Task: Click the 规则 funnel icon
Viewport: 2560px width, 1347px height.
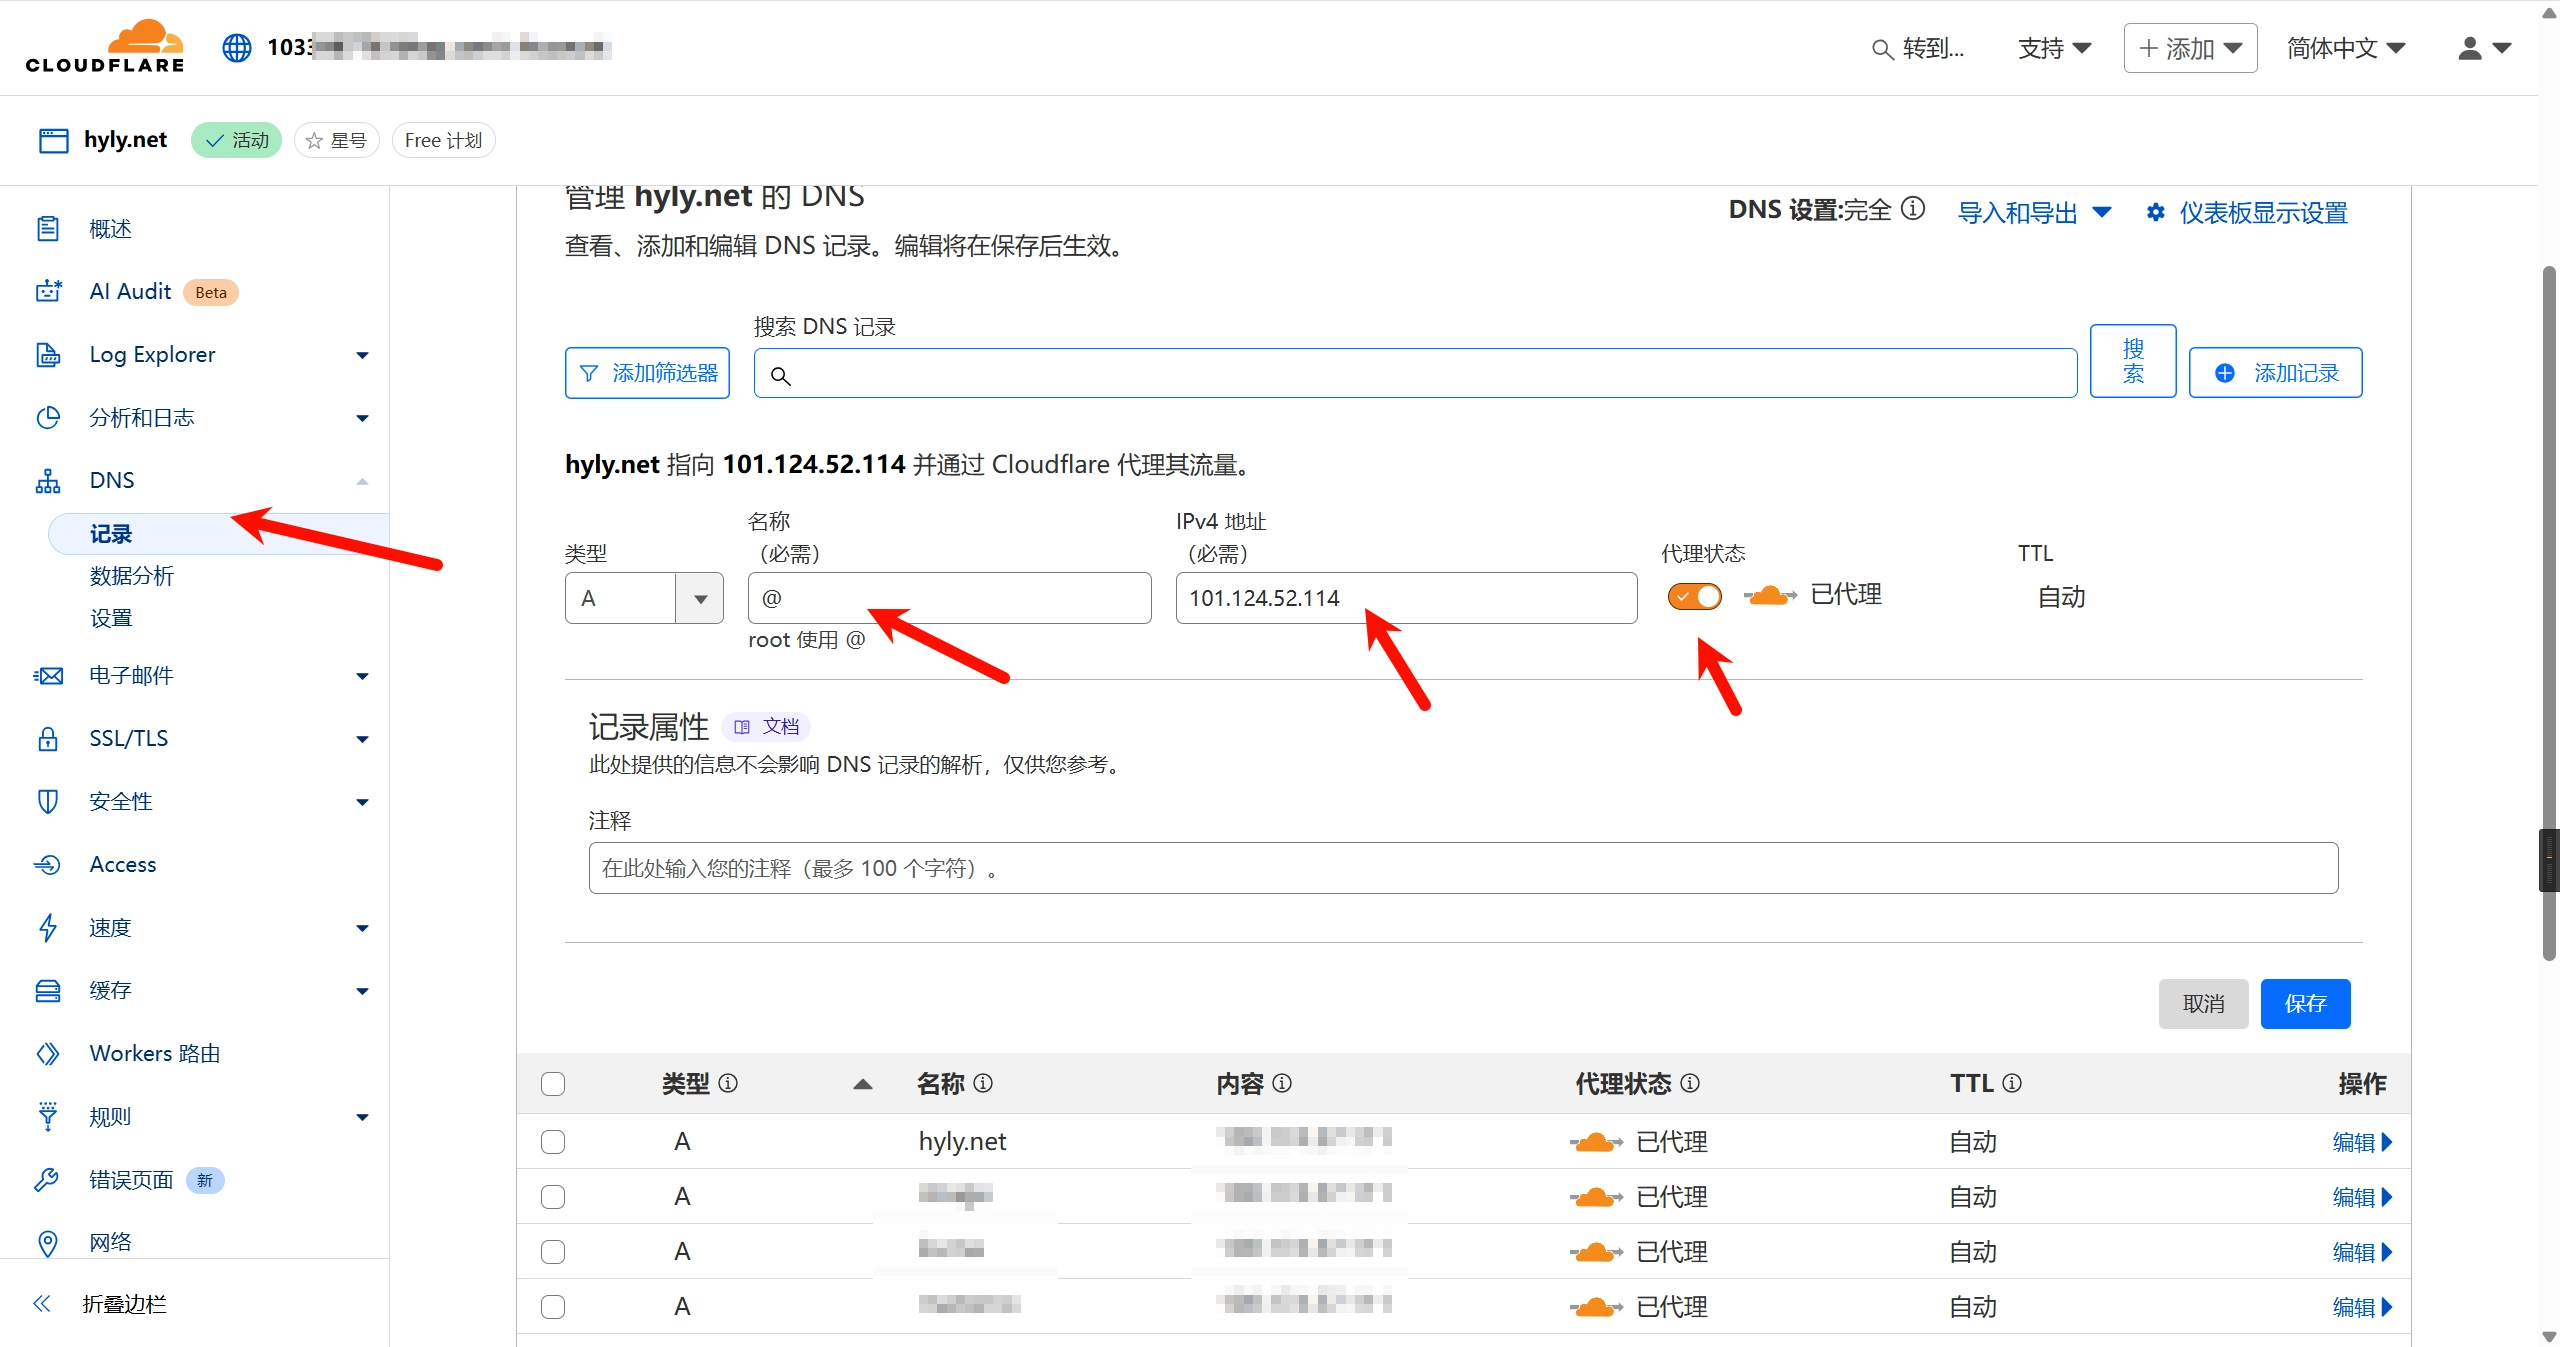Action: pyautogui.click(x=48, y=1116)
